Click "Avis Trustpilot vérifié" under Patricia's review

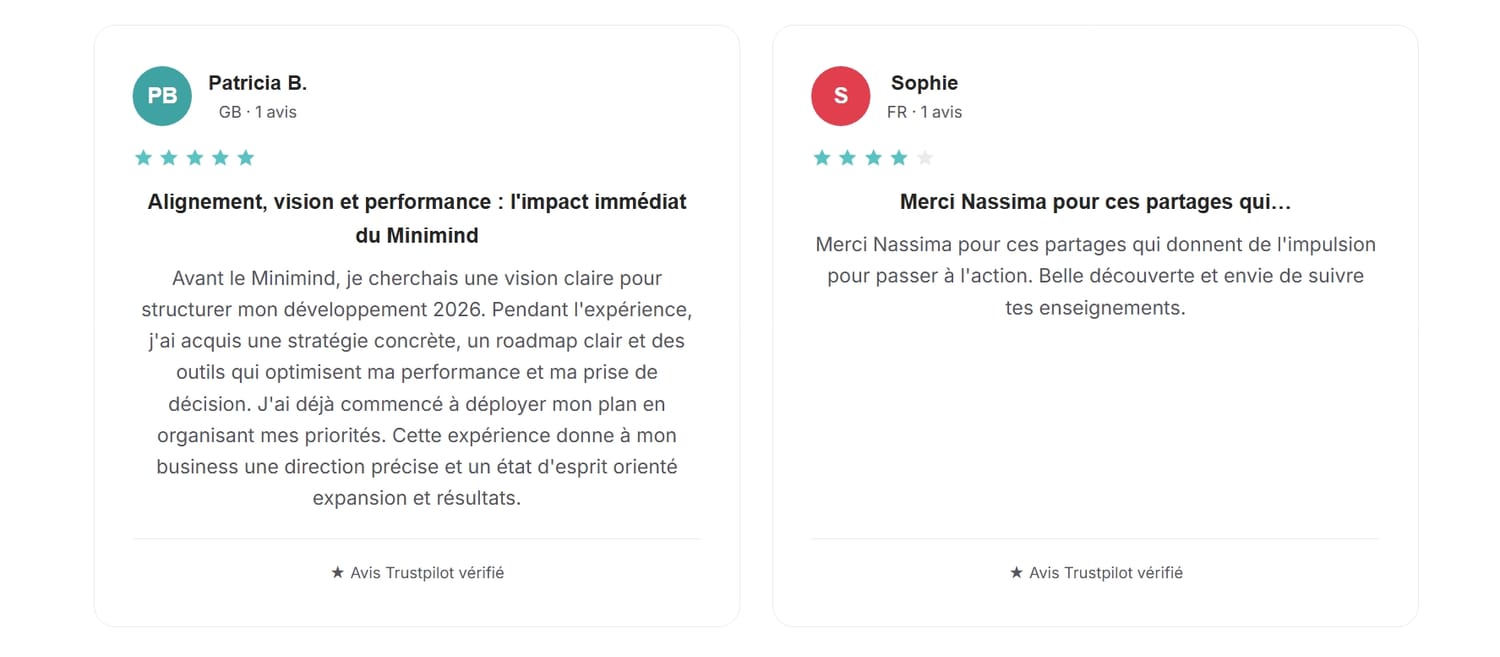tap(427, 573)
